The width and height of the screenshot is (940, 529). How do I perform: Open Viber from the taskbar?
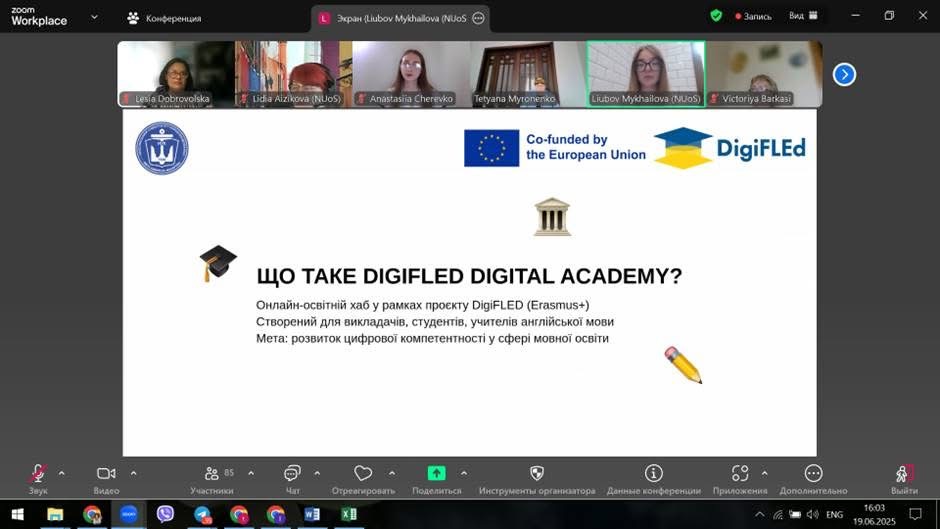pos(165,515)
